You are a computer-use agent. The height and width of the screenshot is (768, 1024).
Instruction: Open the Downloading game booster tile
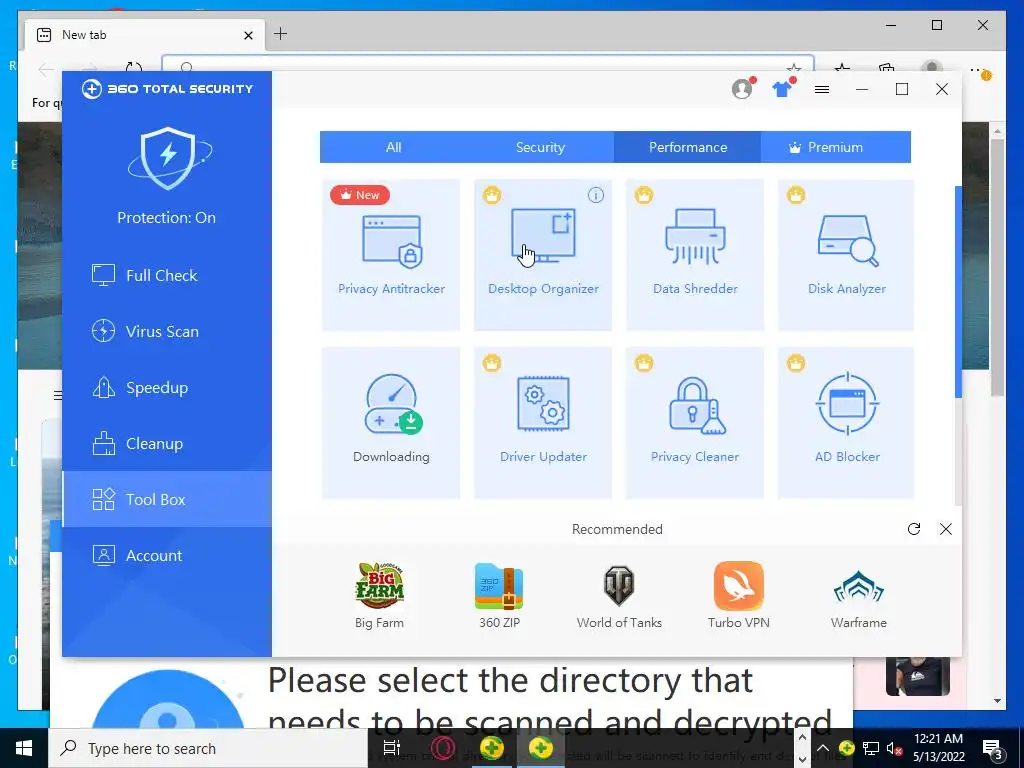(x=391, y=423)
